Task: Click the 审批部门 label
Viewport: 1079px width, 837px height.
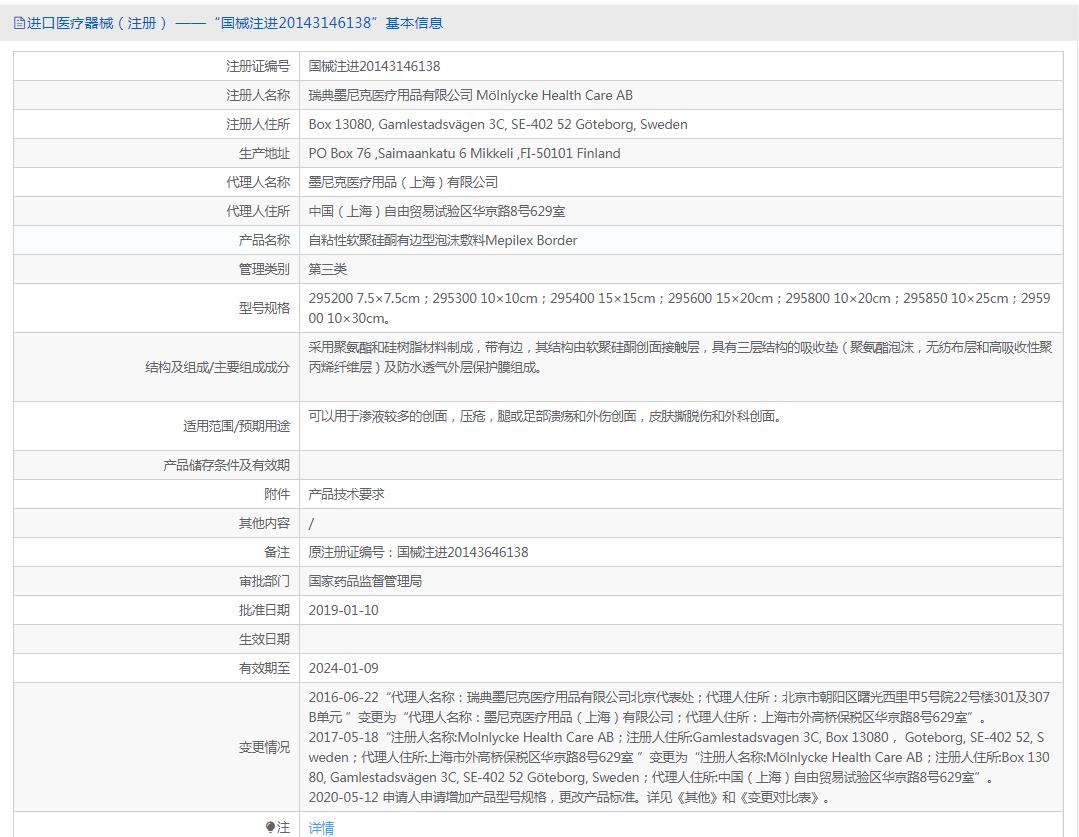Action: tap(264, 580)
